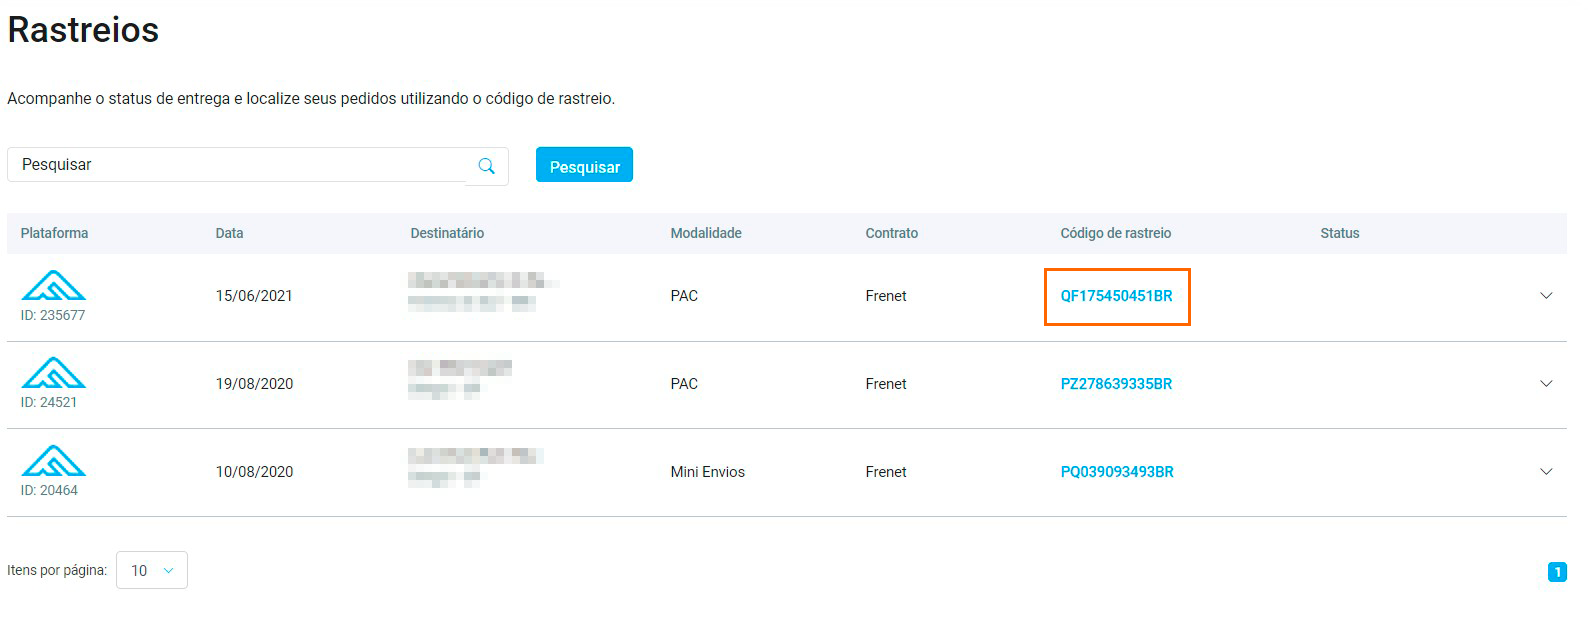Expand row details for 19/08/2020 shipment
The height and width of the screenshot is (618, 1588).
[1546, 384]
